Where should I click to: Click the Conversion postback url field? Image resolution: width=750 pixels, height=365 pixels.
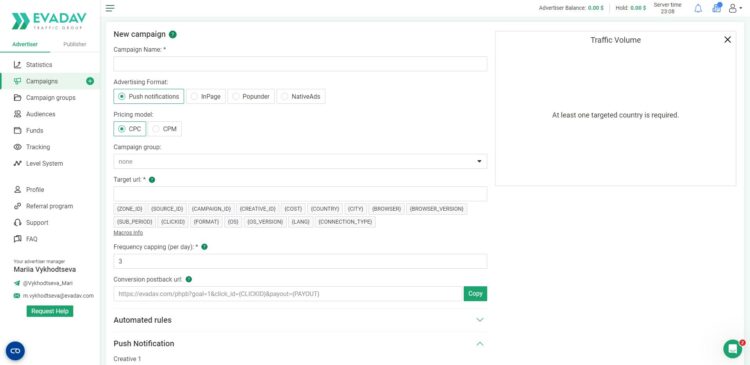tap(288, 294)
